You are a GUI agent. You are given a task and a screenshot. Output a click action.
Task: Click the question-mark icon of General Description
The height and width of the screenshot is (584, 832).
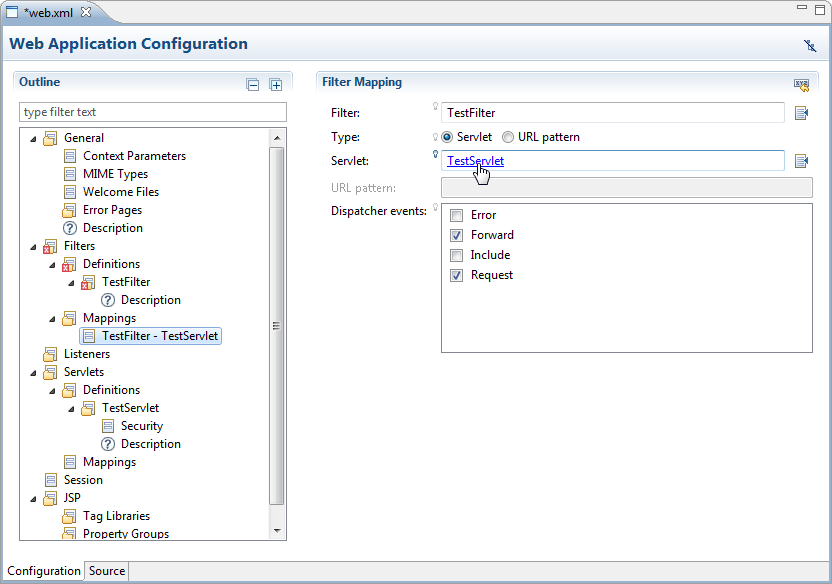tap(70, 228)
